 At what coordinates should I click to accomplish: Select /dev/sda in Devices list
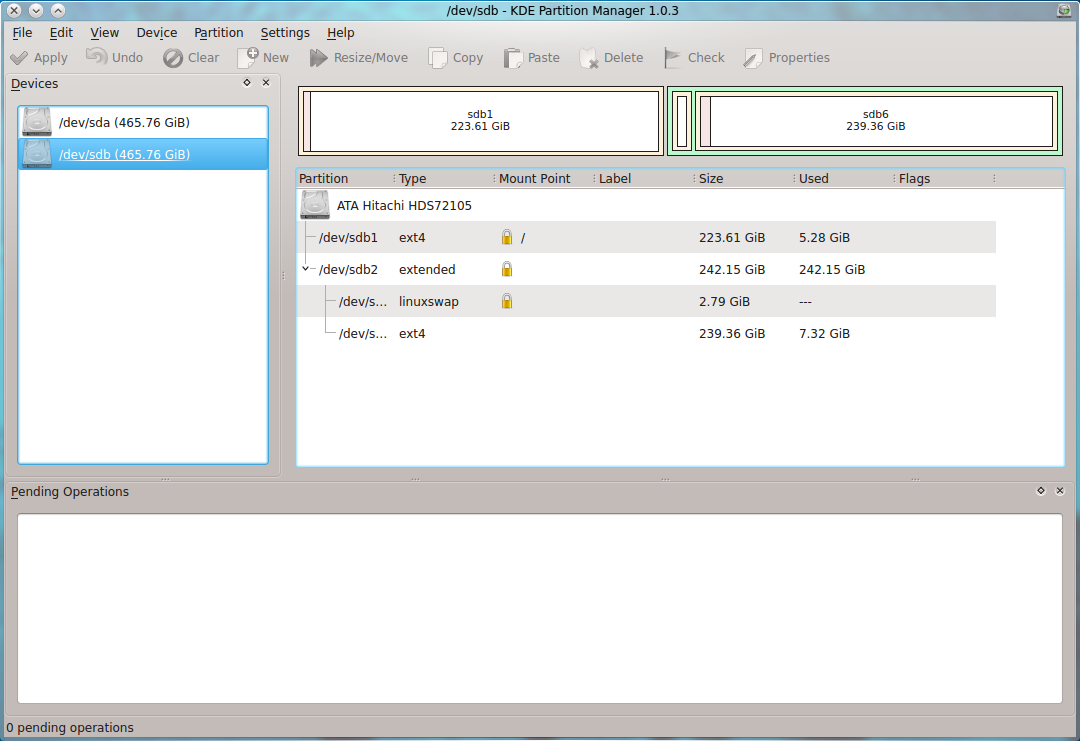(124, 122)
